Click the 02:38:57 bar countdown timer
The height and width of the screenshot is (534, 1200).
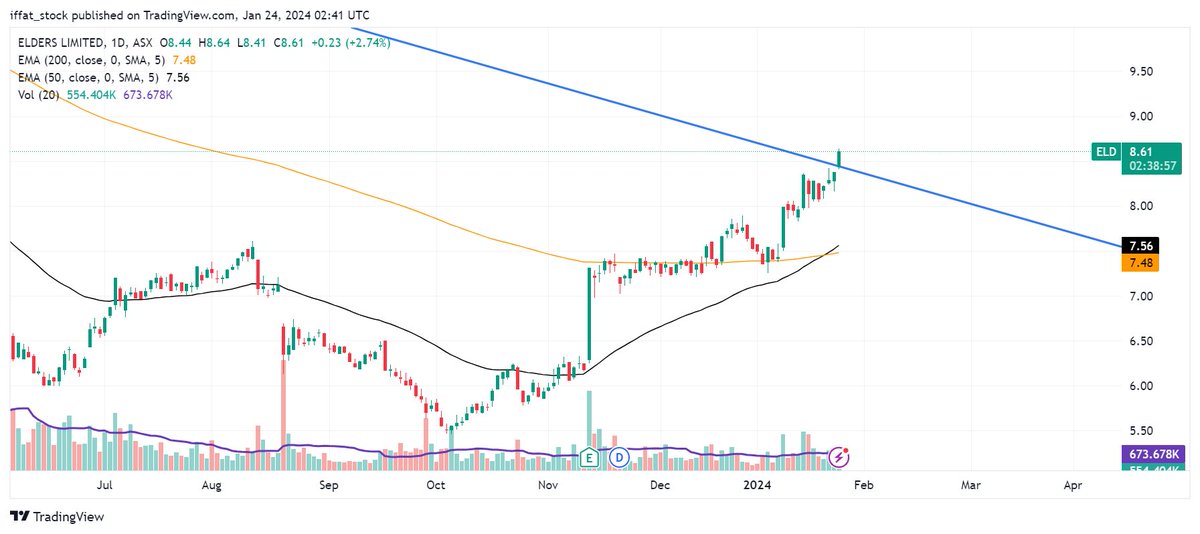pos(1150,166)
